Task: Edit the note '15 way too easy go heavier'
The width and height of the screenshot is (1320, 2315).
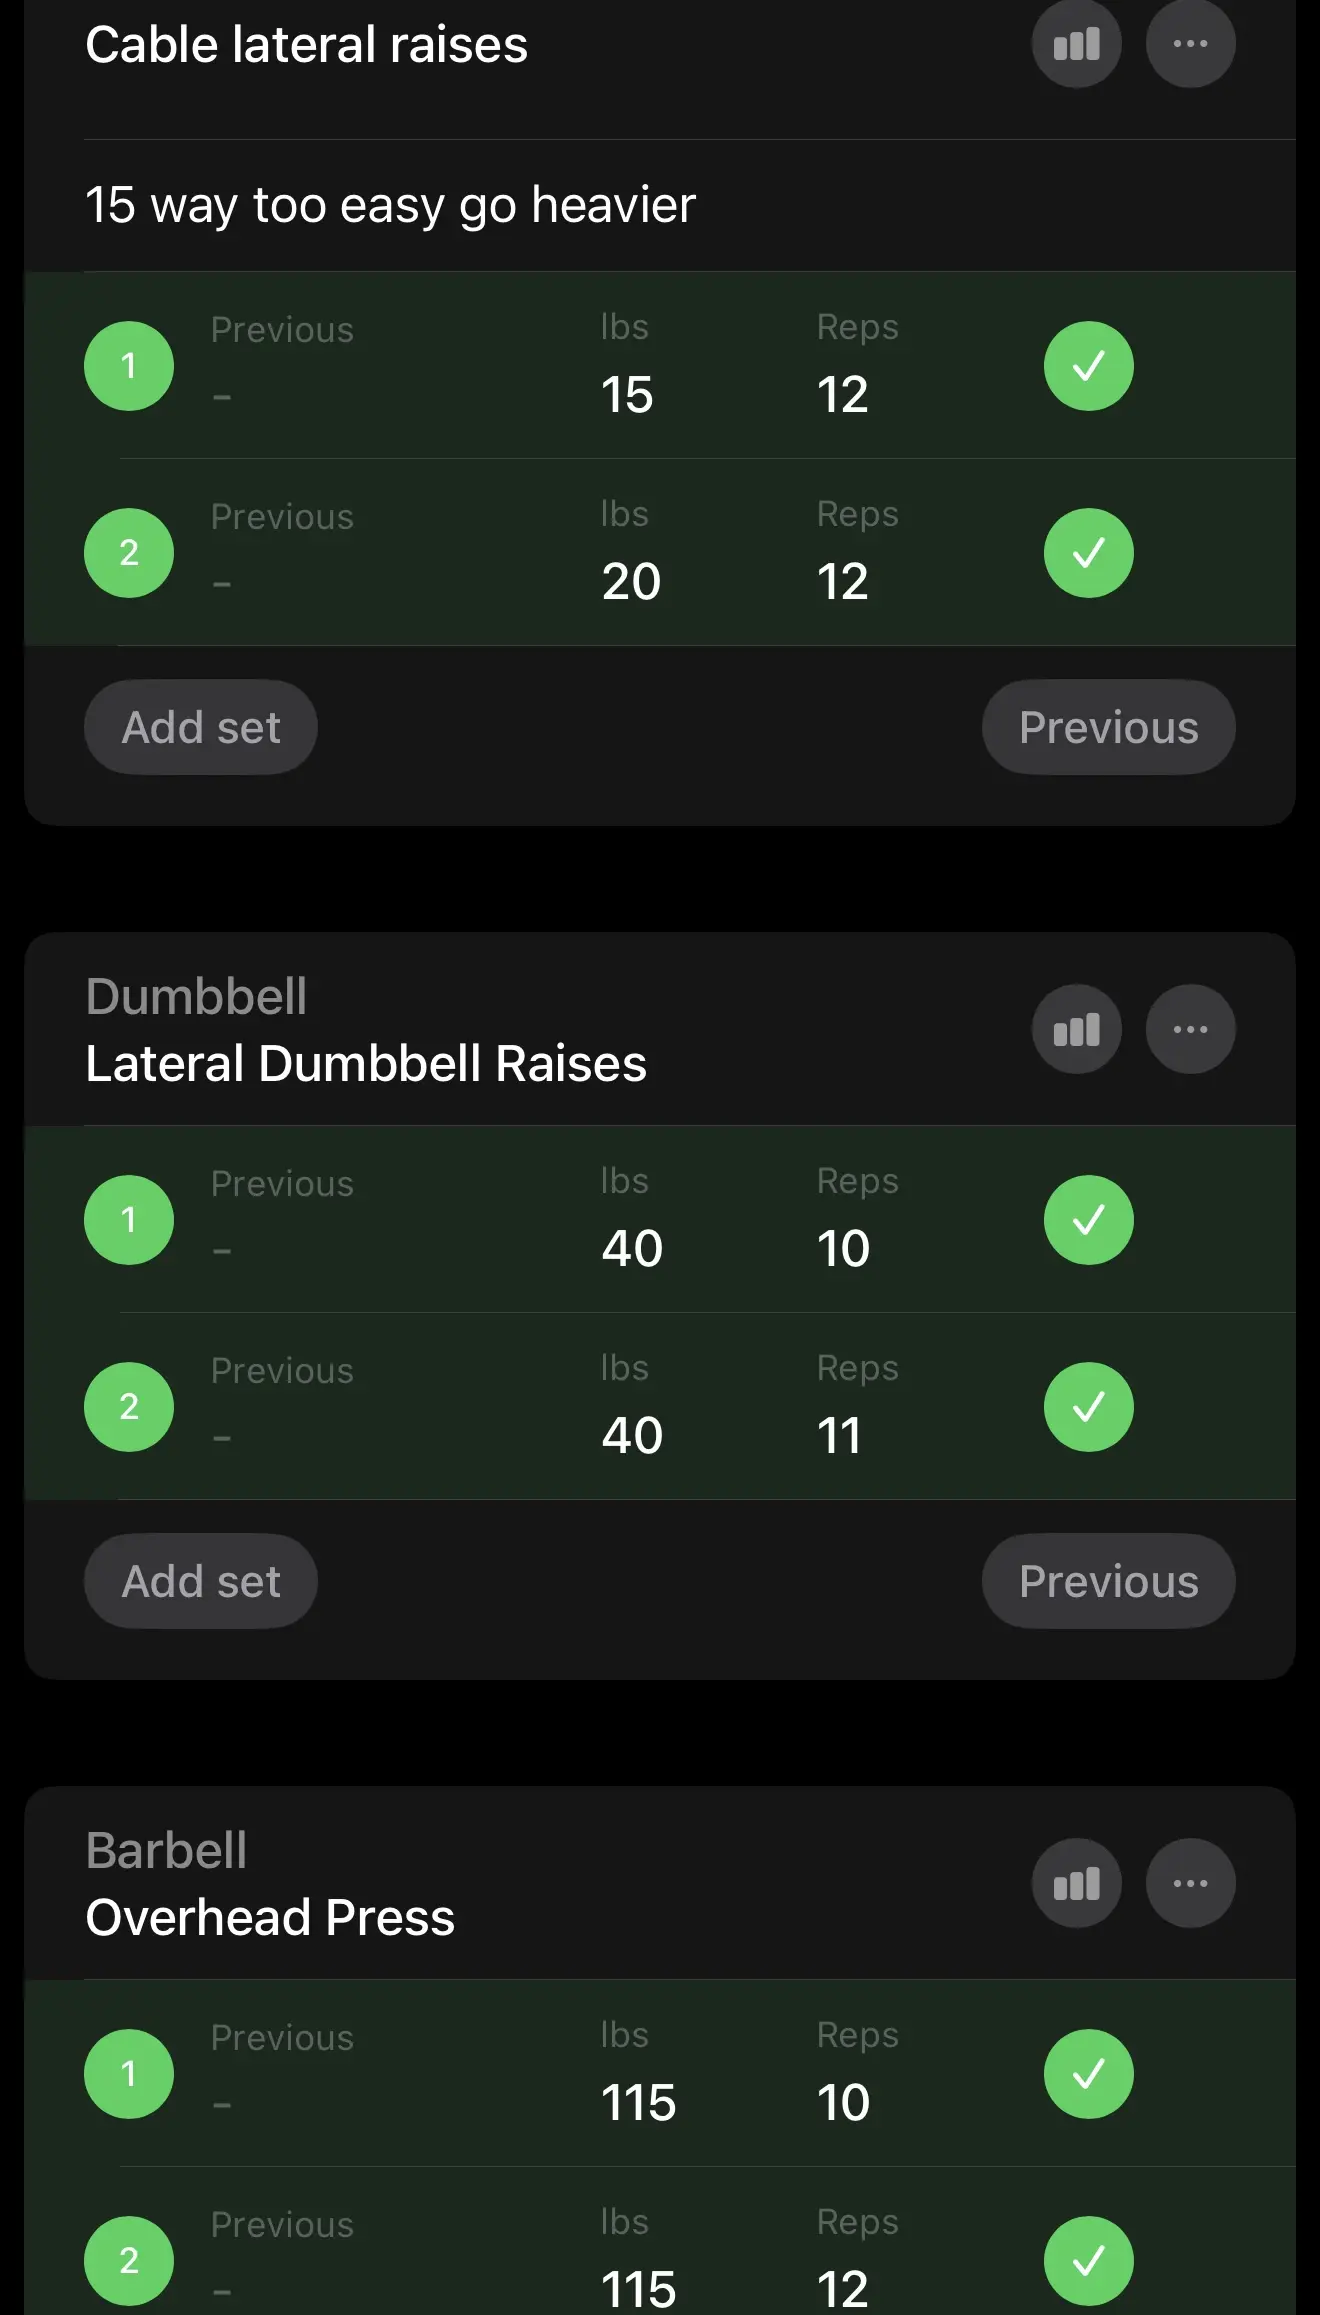Action: click(390, 205)
